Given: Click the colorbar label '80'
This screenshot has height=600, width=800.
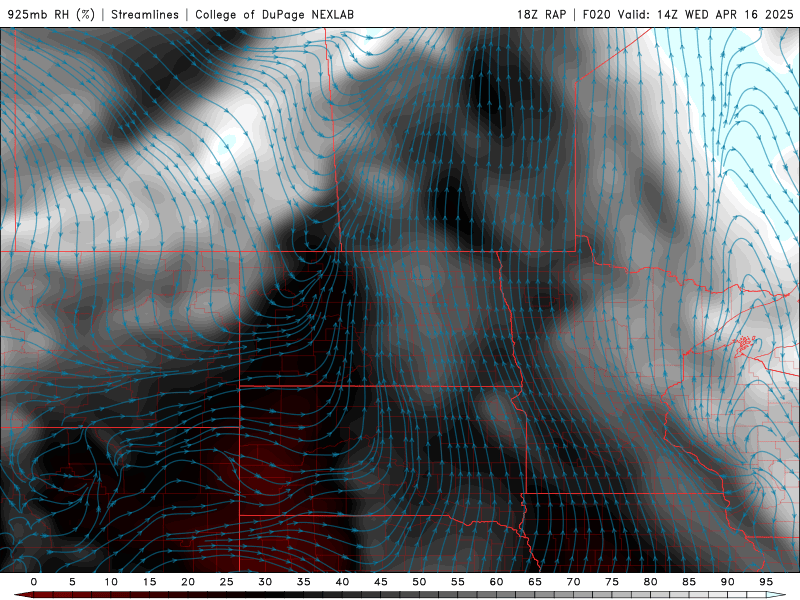Looking at the screenshot, I should pos(650,582).
